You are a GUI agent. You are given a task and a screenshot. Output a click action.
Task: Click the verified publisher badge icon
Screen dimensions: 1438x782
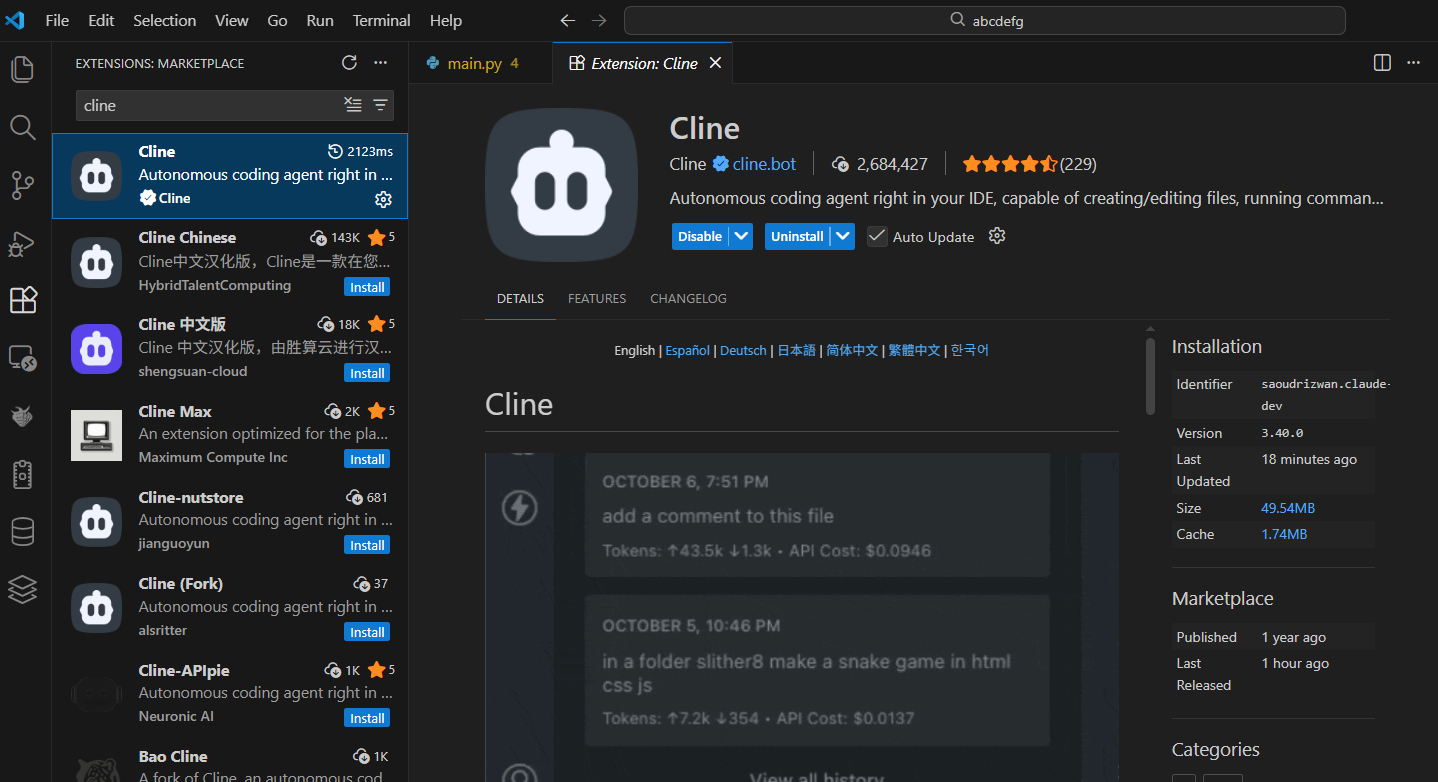click(720, 164)
